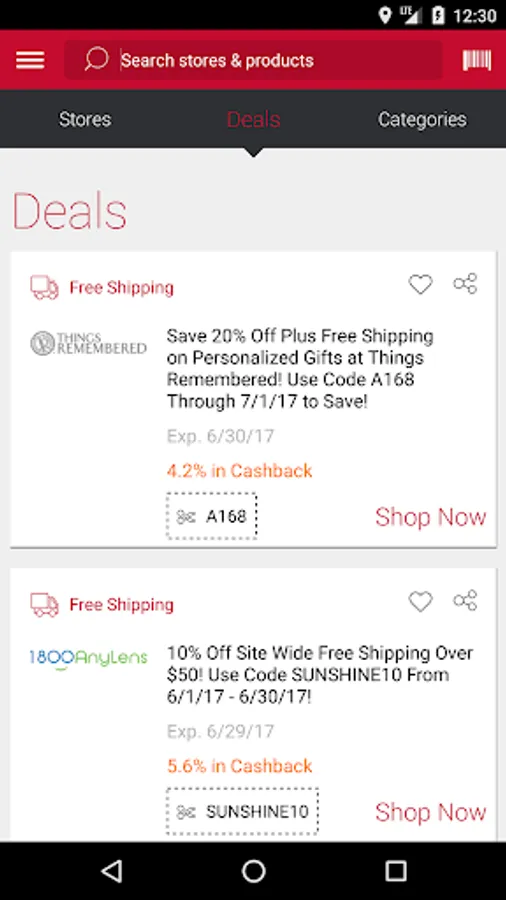Tap the Things Remembered store logo
The width and height of the screenshot is (506, 900).
pos(88,343)
